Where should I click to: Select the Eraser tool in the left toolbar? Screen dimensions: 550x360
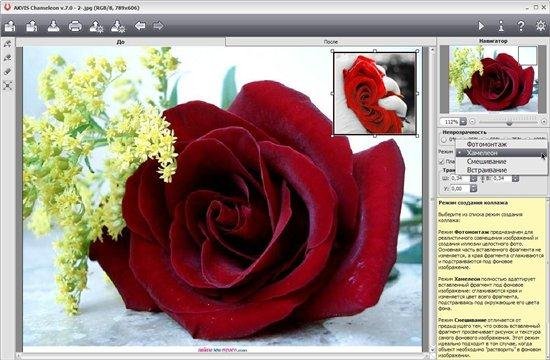(x=8, y=72)
